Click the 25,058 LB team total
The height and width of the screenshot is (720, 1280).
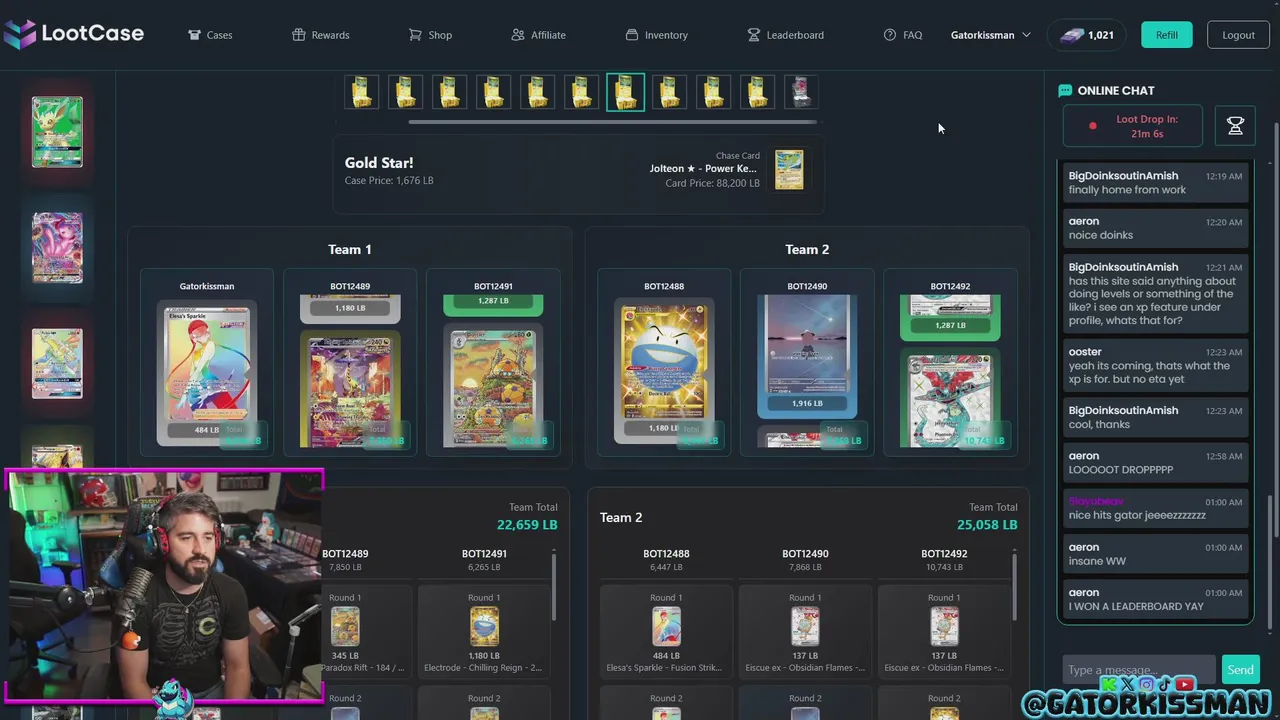987,525
